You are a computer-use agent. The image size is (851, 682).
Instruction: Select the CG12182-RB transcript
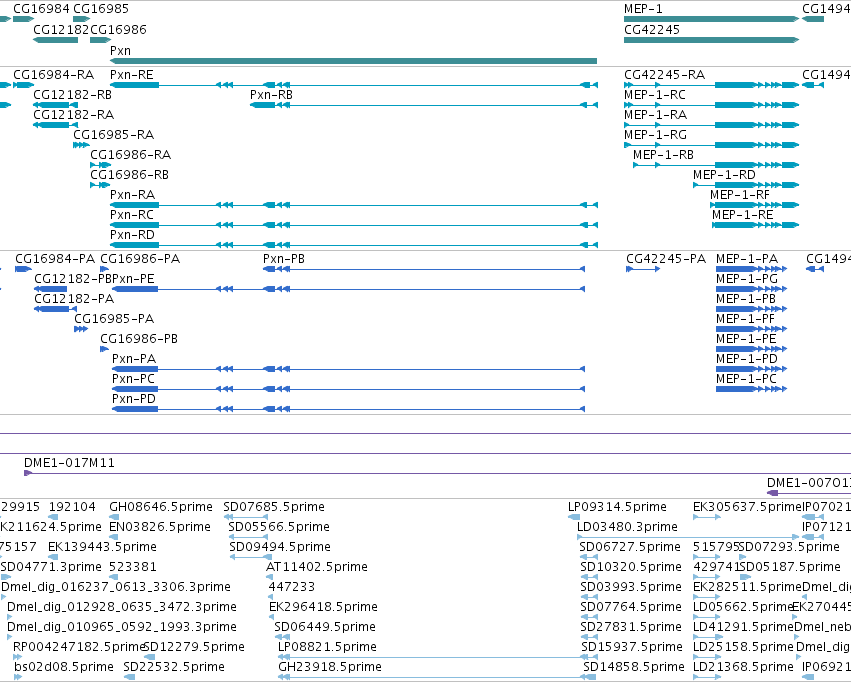click(x=55, y=105)
